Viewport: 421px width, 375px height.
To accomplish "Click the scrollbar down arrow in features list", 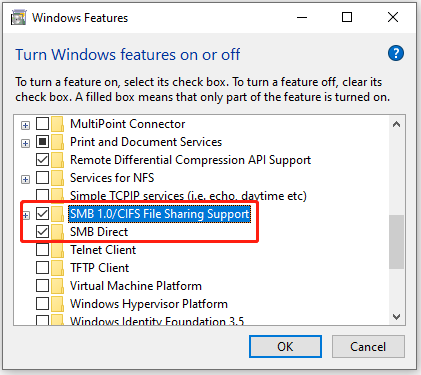I will [x=396, y=317].
